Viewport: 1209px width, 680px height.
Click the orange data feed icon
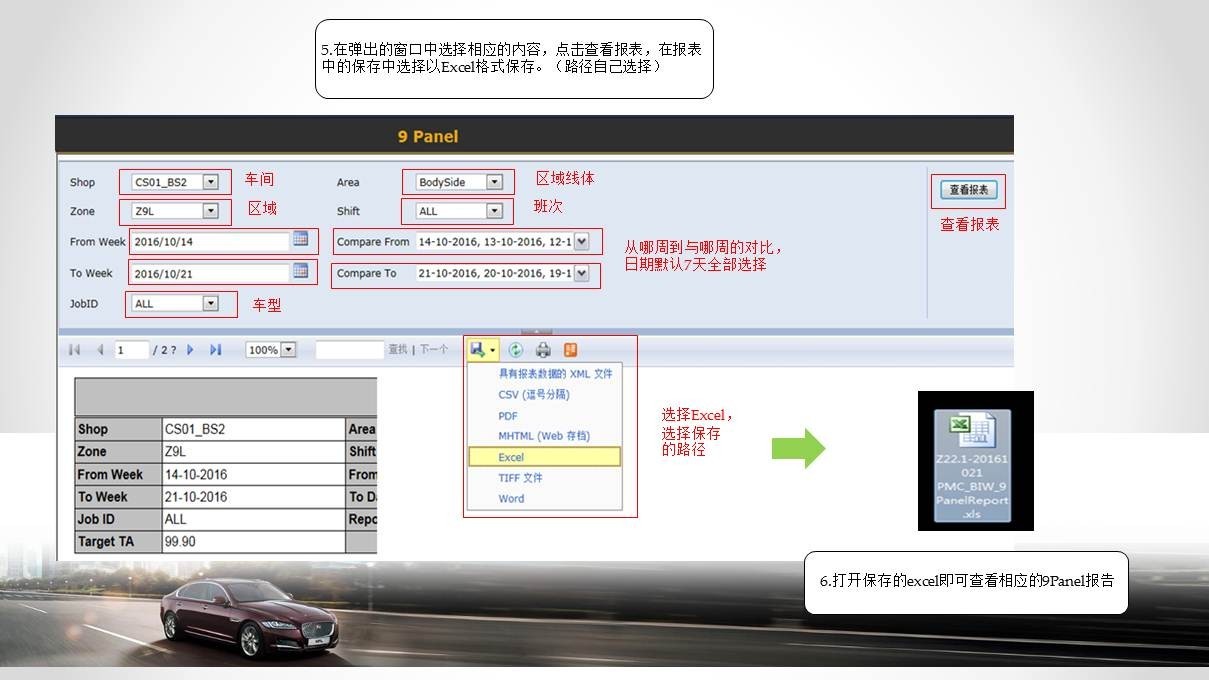pyautogui.click(x=570, y=350)
